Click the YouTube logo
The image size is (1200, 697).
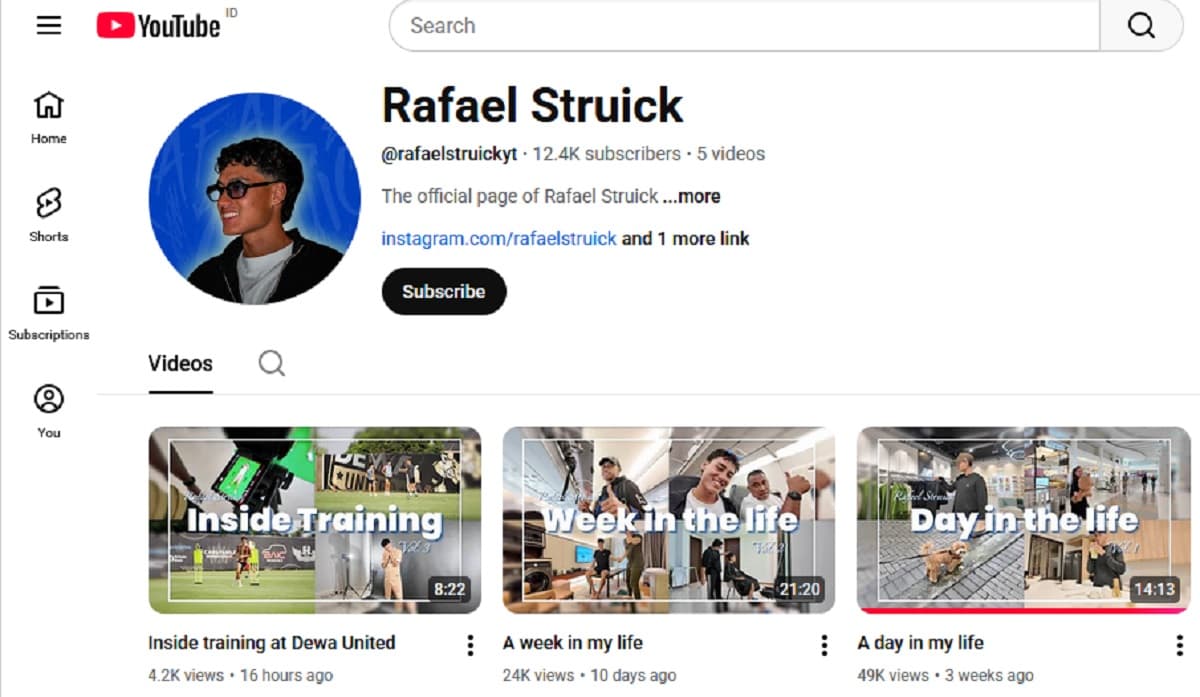155,25
